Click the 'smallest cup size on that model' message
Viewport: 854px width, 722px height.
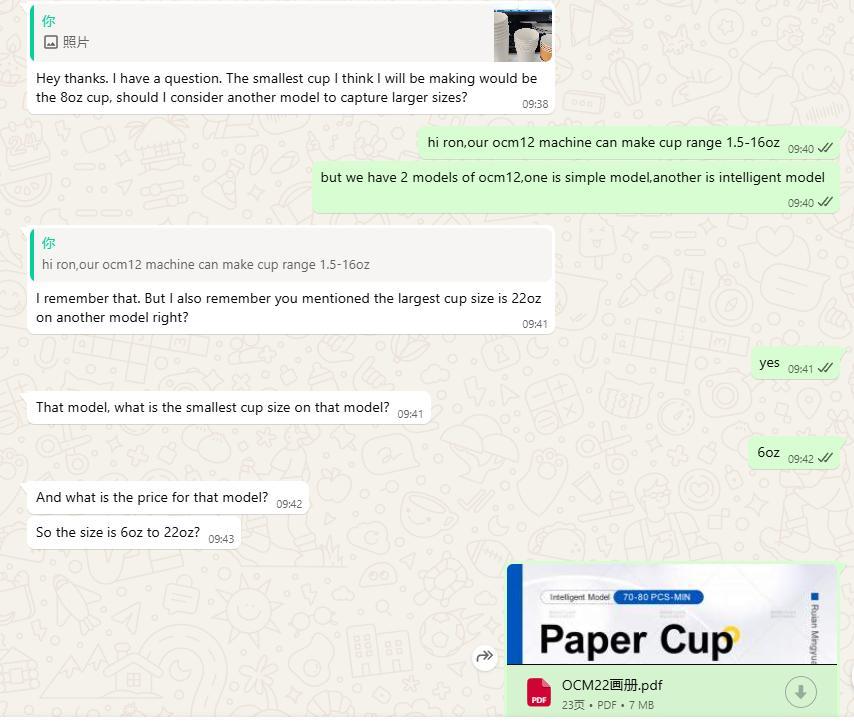229,407
